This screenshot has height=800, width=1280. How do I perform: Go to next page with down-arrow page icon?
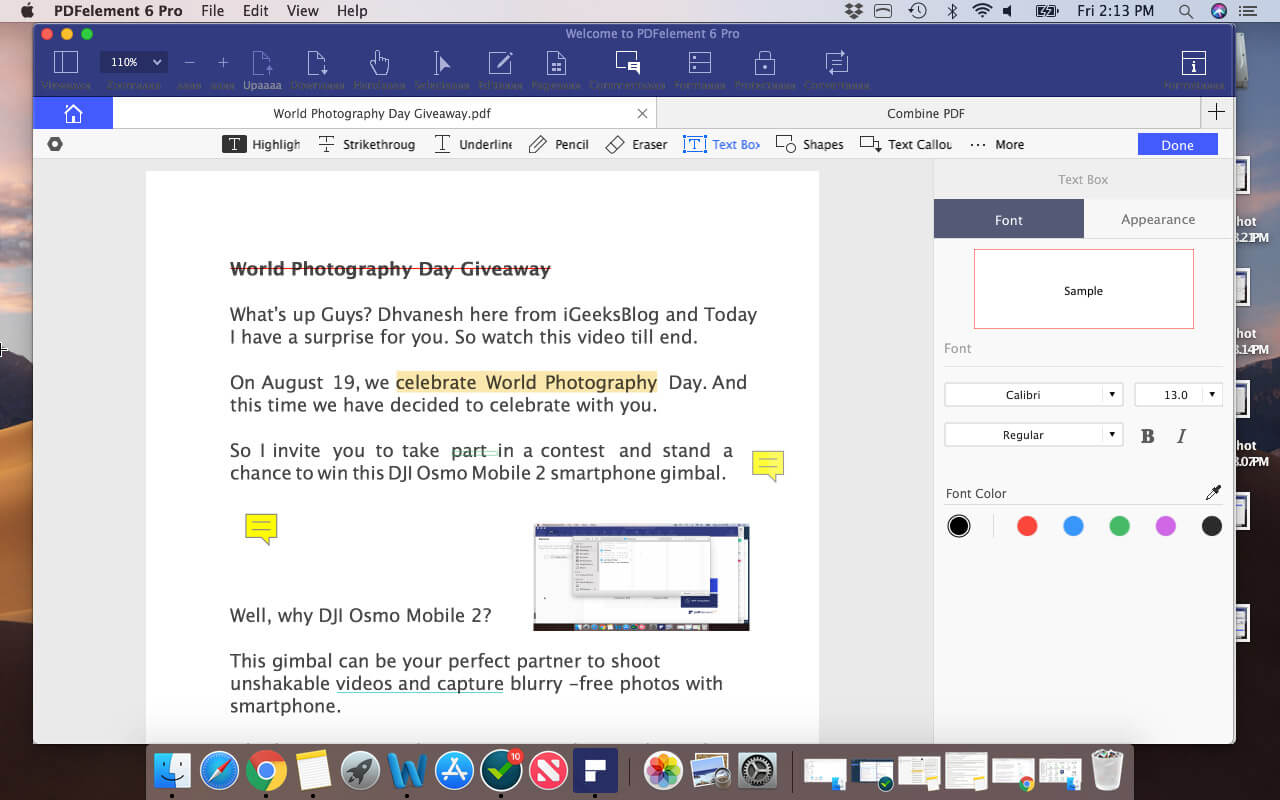click(x=317, y=62)
